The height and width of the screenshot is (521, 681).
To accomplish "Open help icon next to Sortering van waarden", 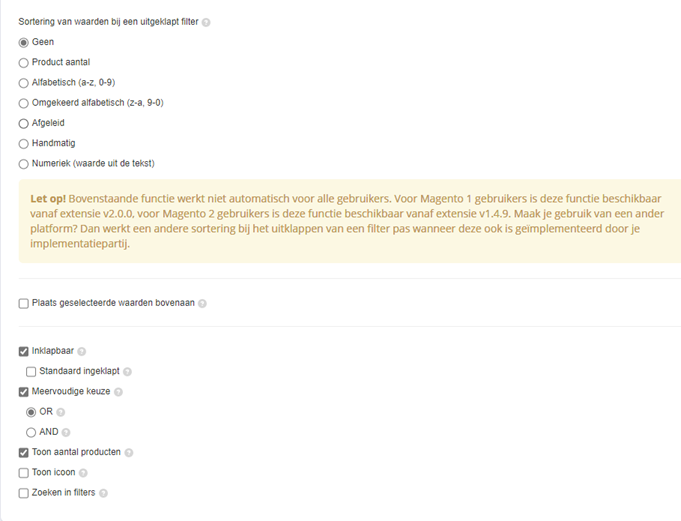I will point(206,23).
